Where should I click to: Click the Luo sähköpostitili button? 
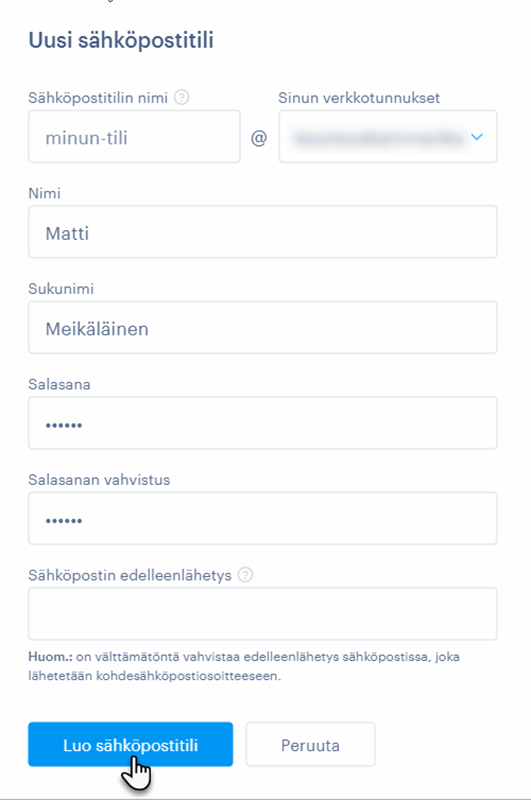131,744
